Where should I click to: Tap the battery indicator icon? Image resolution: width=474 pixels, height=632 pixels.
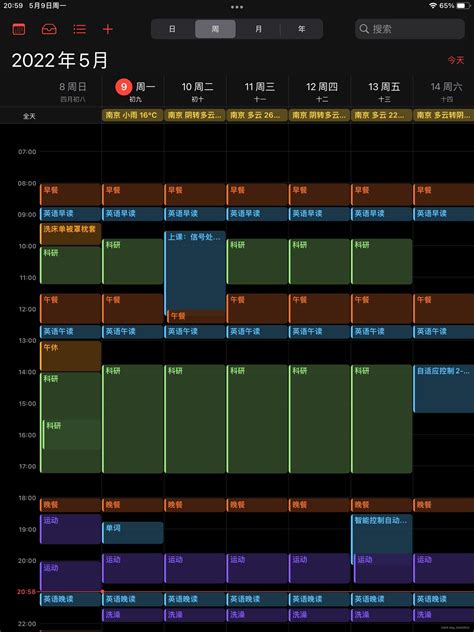pos(463,6)
